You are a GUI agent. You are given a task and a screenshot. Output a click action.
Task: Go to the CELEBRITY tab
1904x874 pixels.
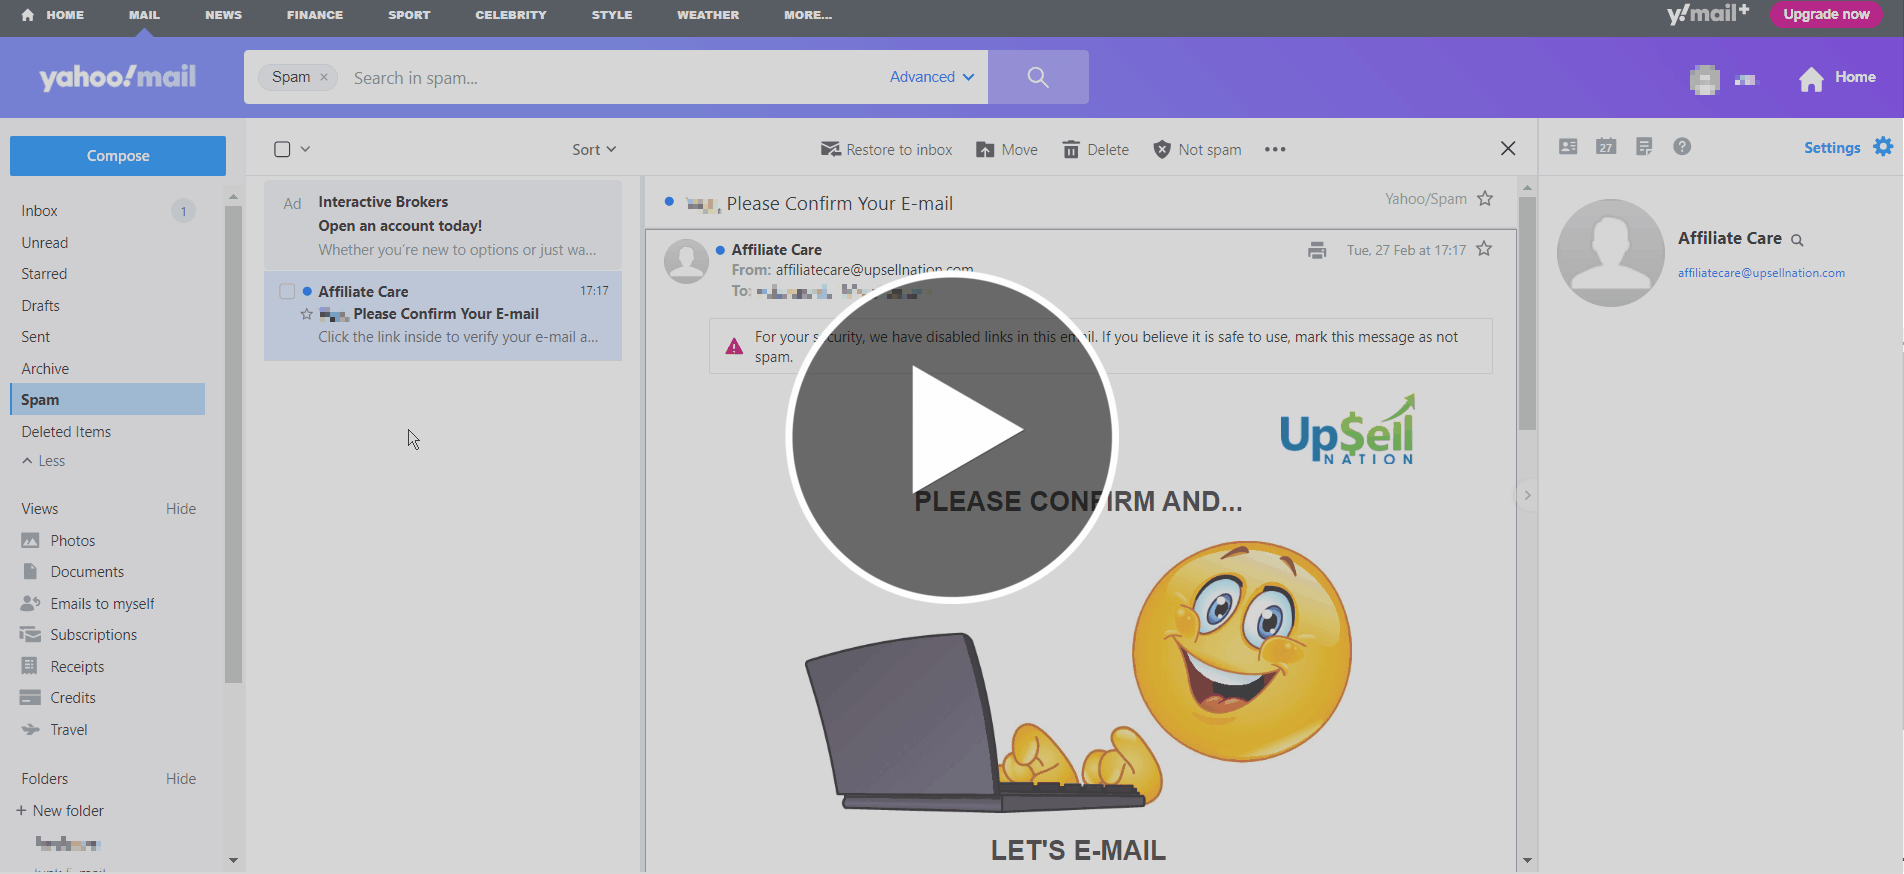(511, 15)
